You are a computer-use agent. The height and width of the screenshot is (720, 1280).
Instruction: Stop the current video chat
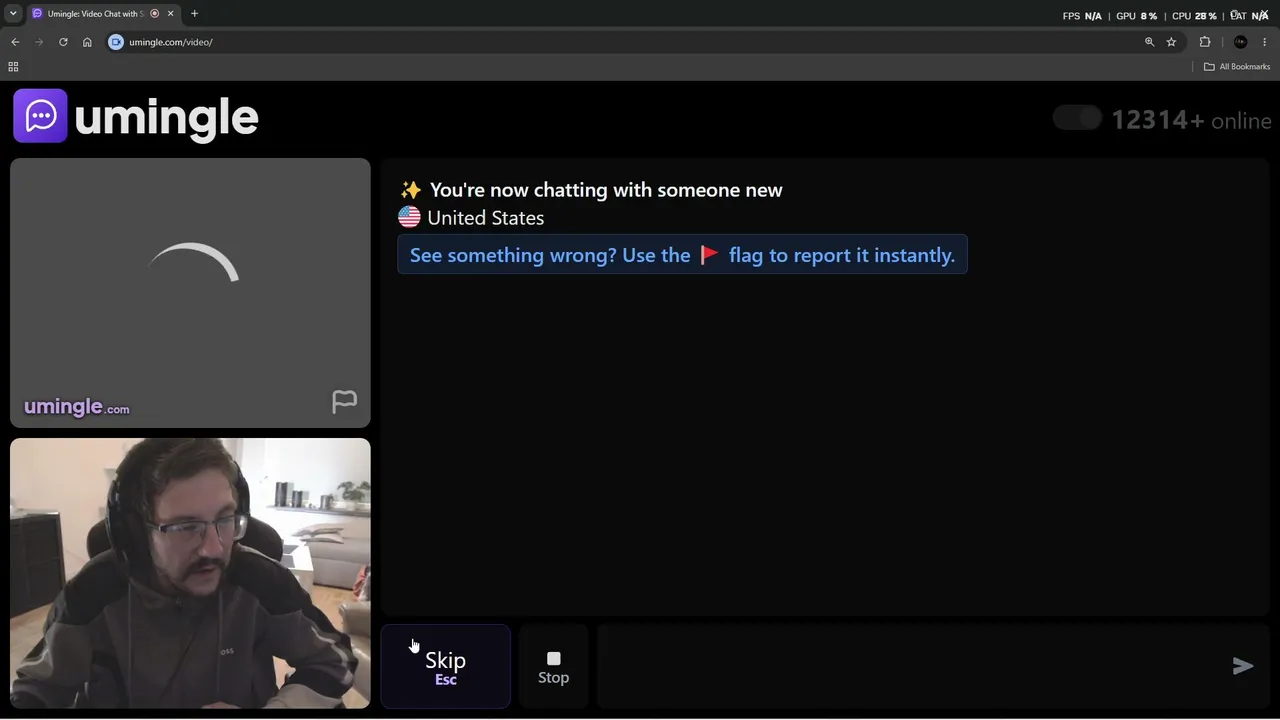[553, 666]
